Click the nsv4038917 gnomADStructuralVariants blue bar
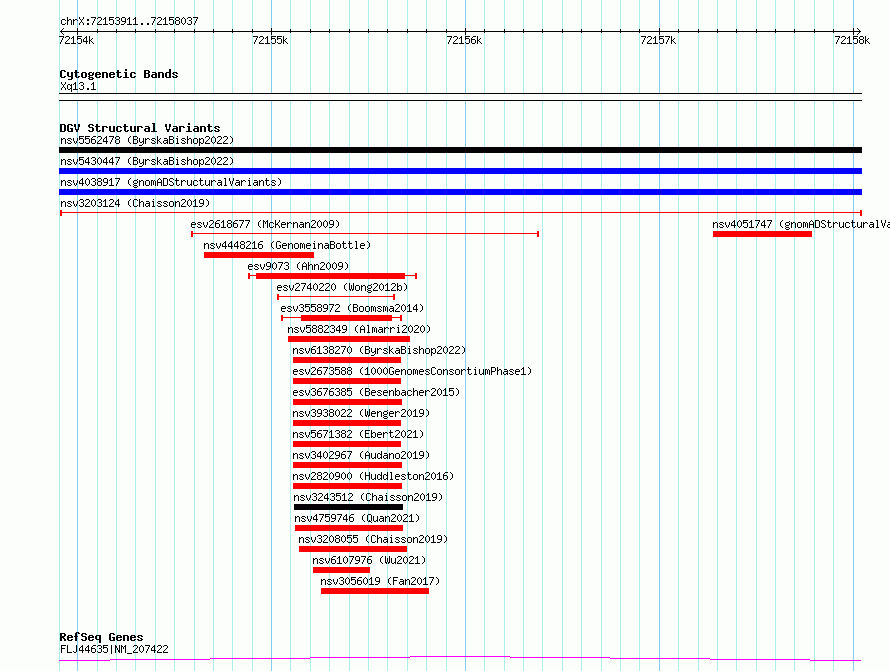 (x=460, y=192)
